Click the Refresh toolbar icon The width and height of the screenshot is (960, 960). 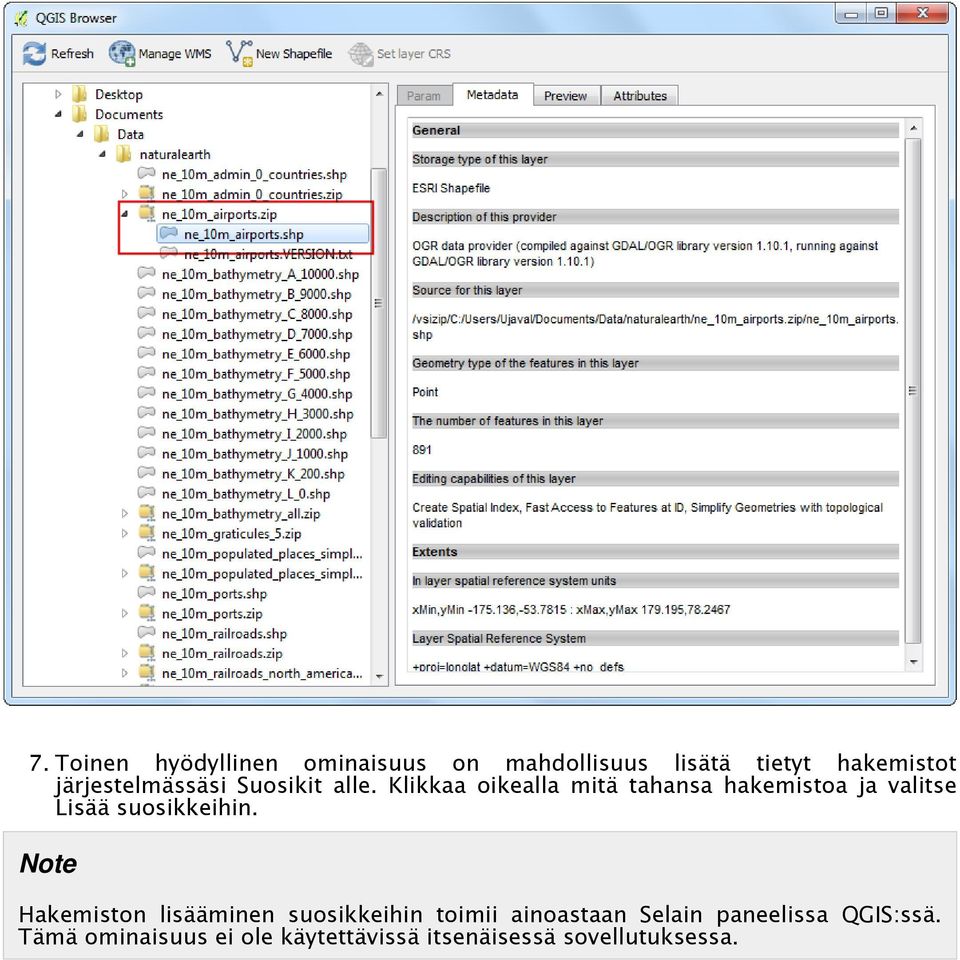coord(34,53)
